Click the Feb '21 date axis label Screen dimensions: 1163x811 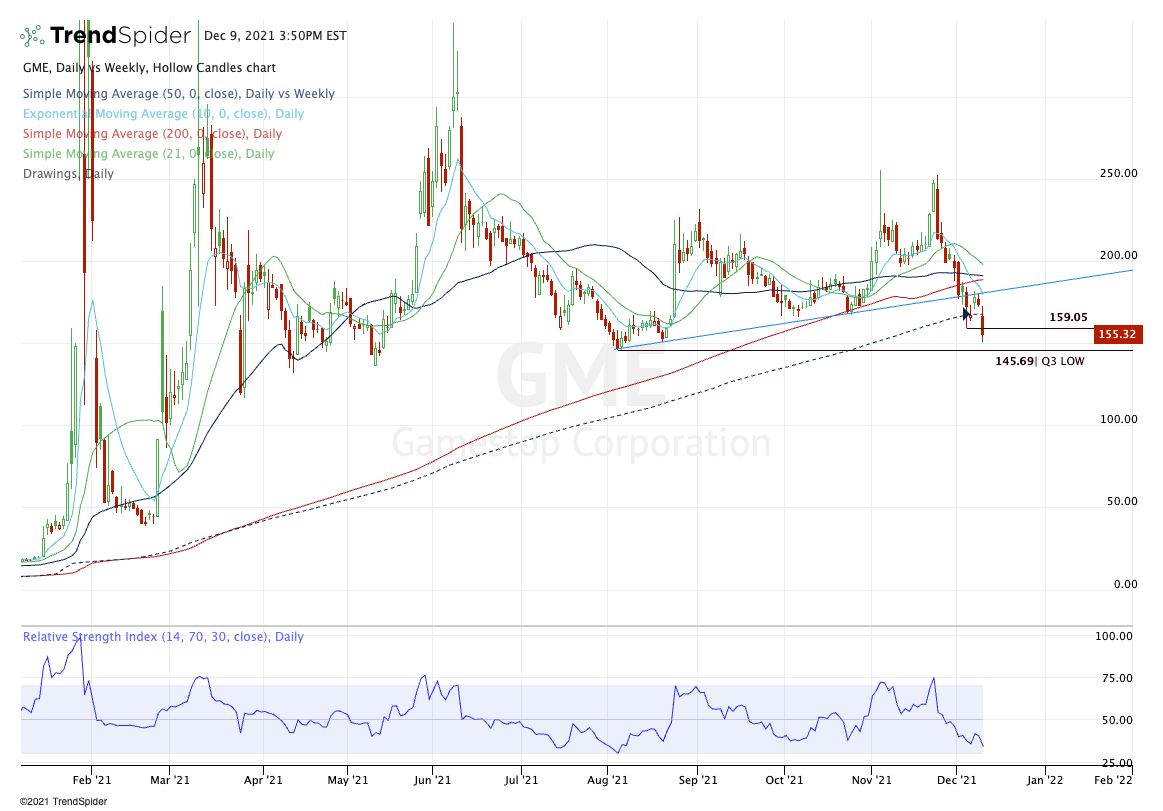[x=92, y=780]
